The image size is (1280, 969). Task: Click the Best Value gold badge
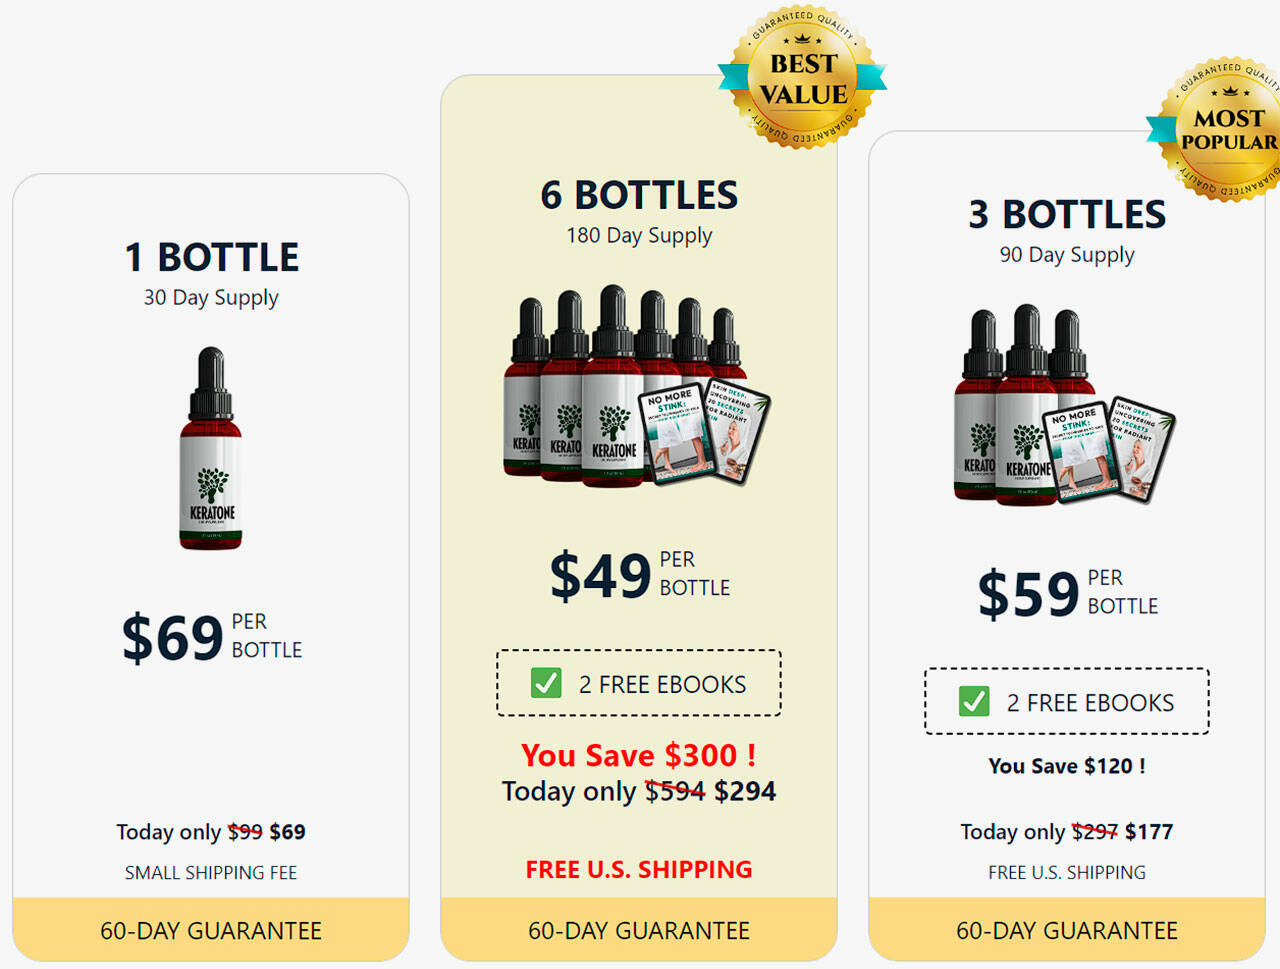coord(803,77)
